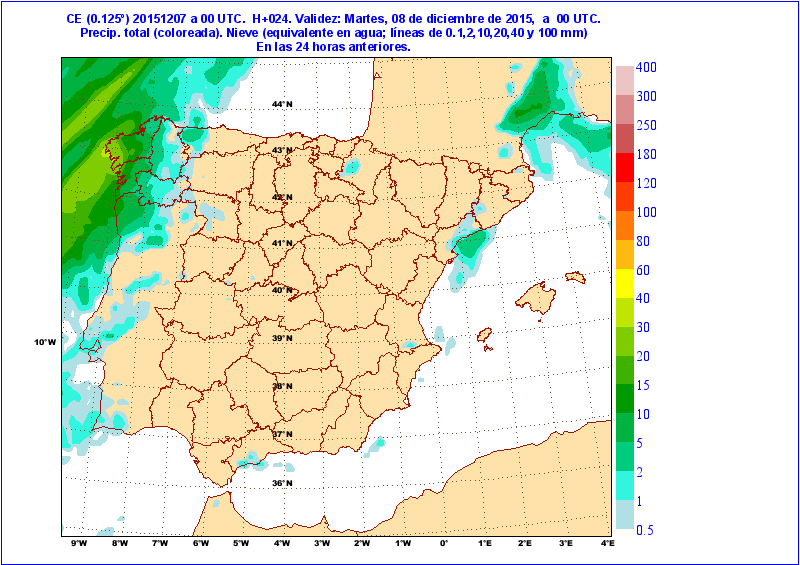This screenshot has height=565, width=800.
Task: Click the "41°N" latitude label
Action: coord(282,243)
